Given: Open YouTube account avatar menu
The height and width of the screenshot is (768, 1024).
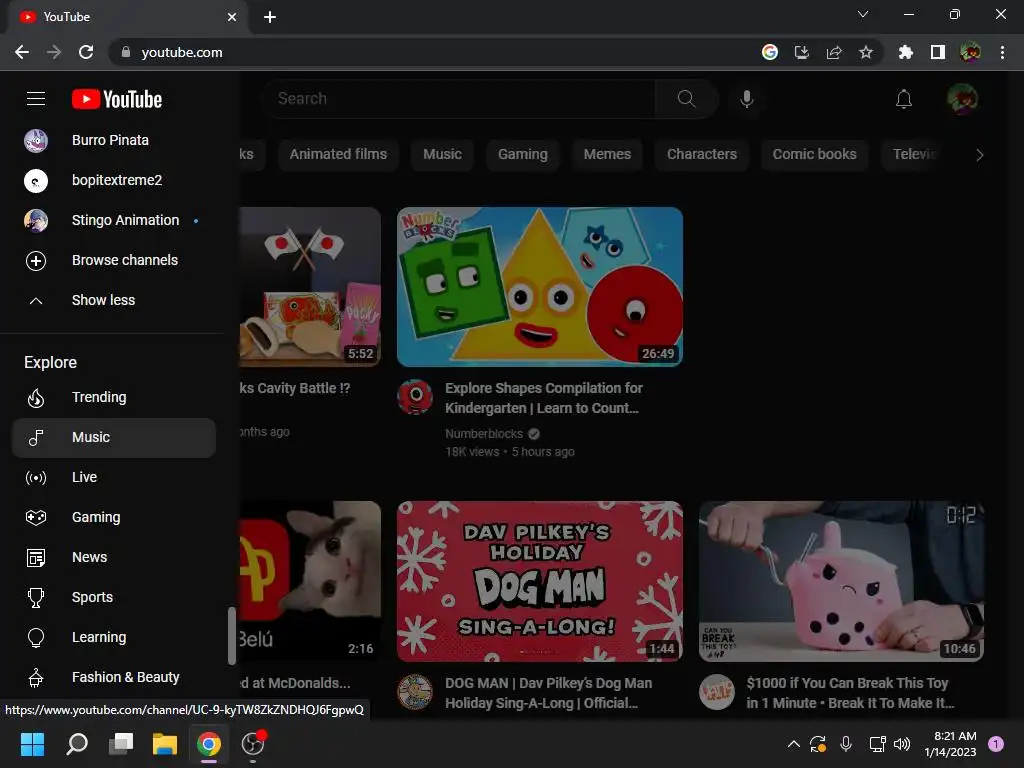Looking at the screenshot, I should pos(962,99).
